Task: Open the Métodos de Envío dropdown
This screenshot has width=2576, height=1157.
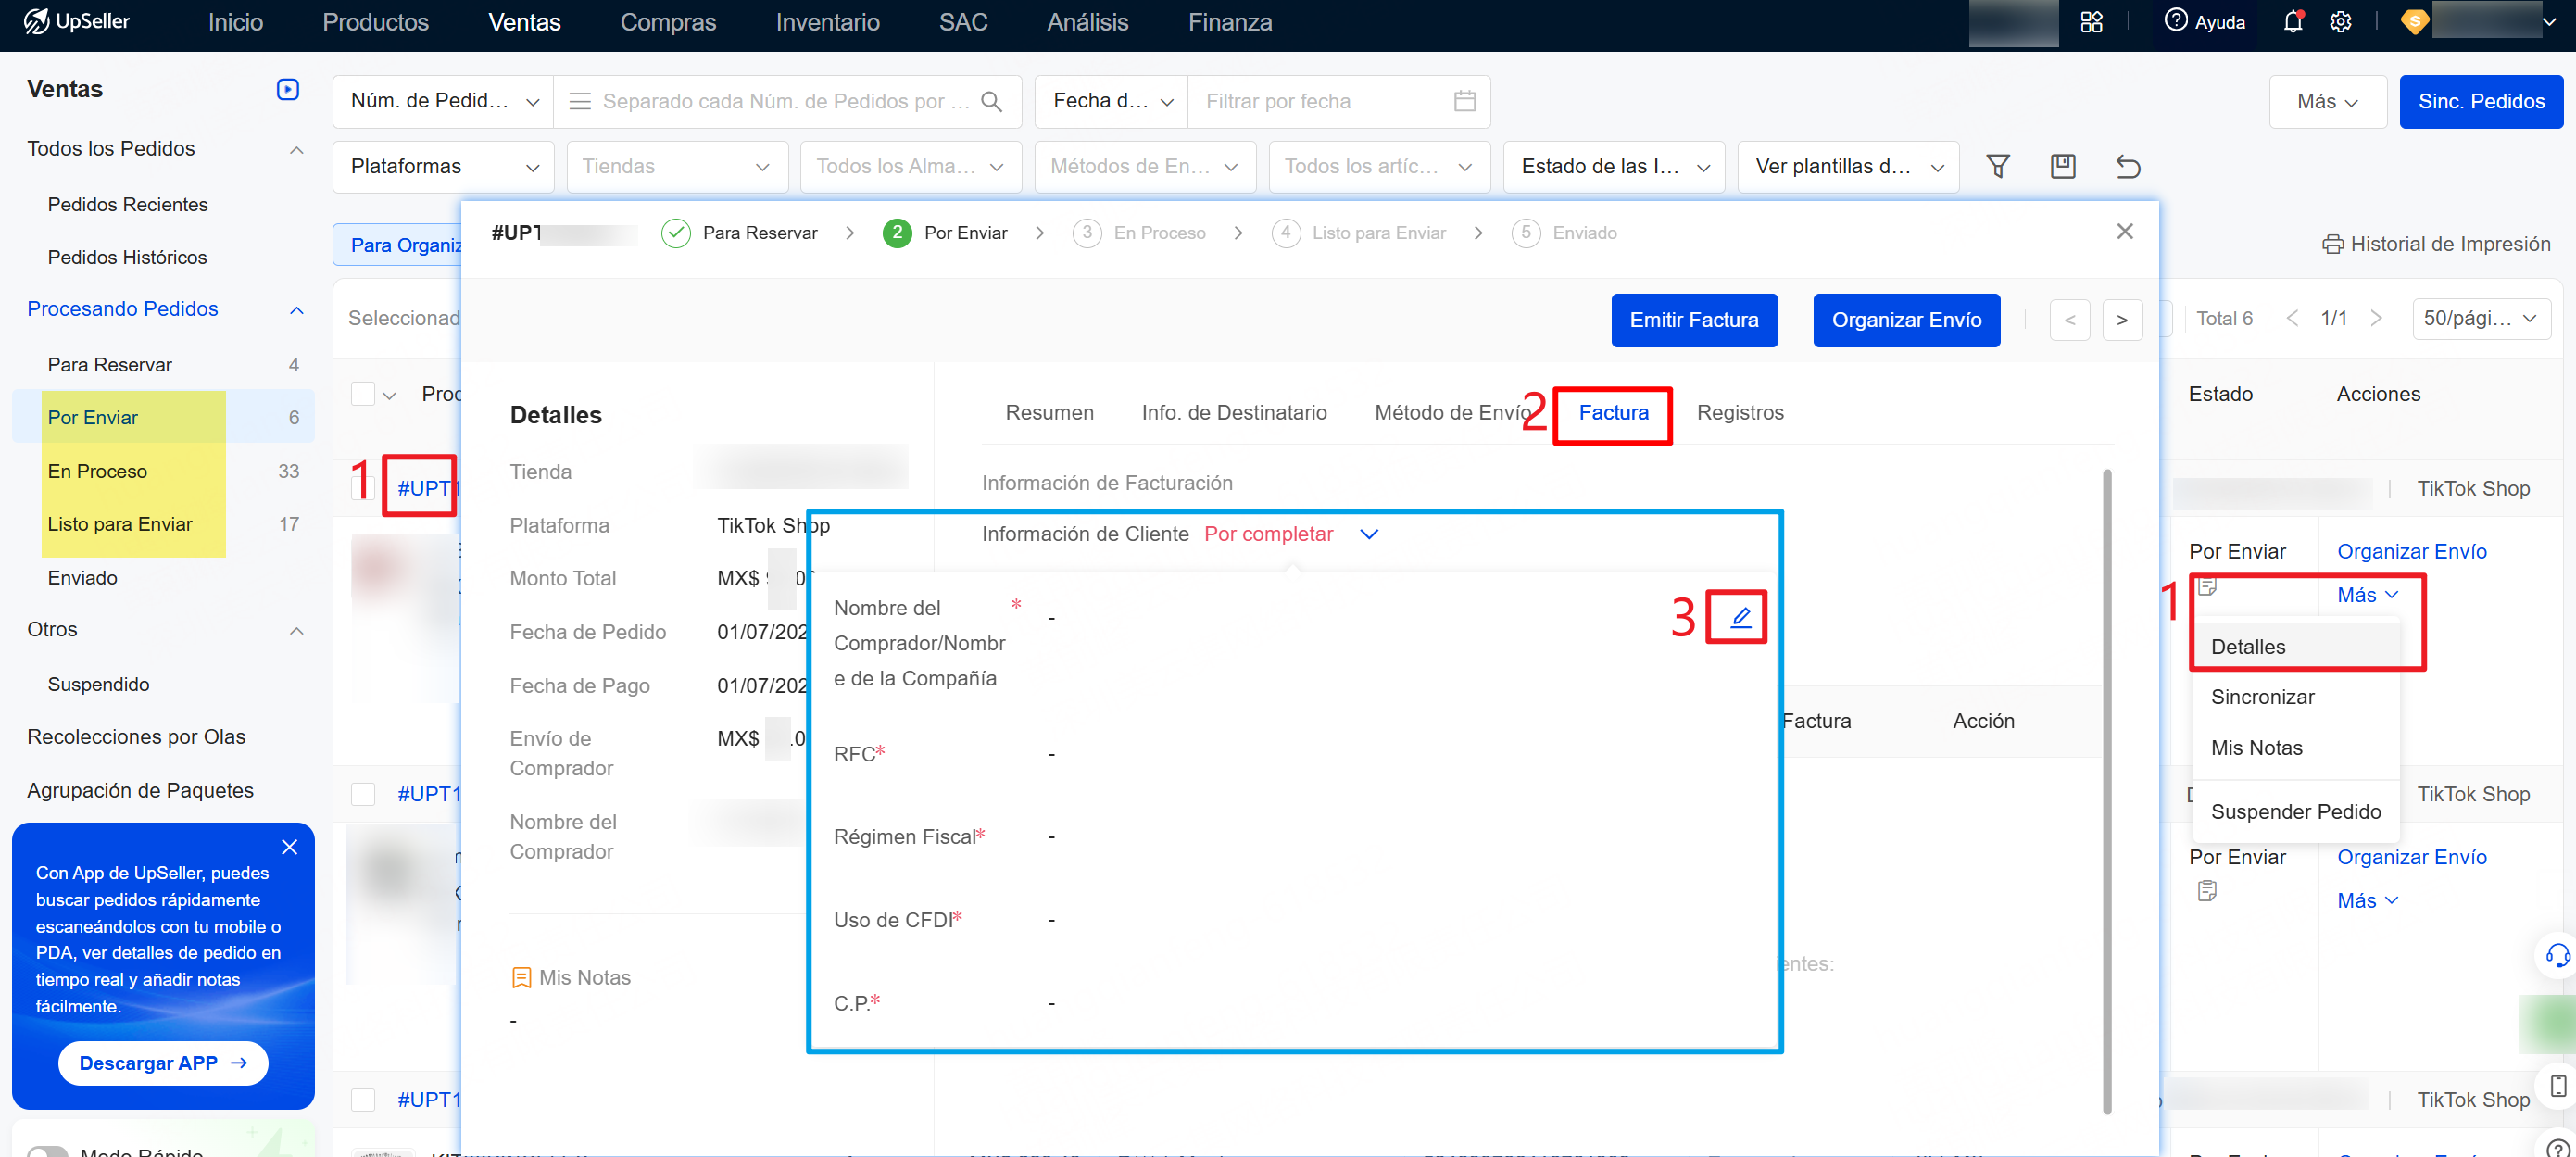Action: coord(1145,166)
